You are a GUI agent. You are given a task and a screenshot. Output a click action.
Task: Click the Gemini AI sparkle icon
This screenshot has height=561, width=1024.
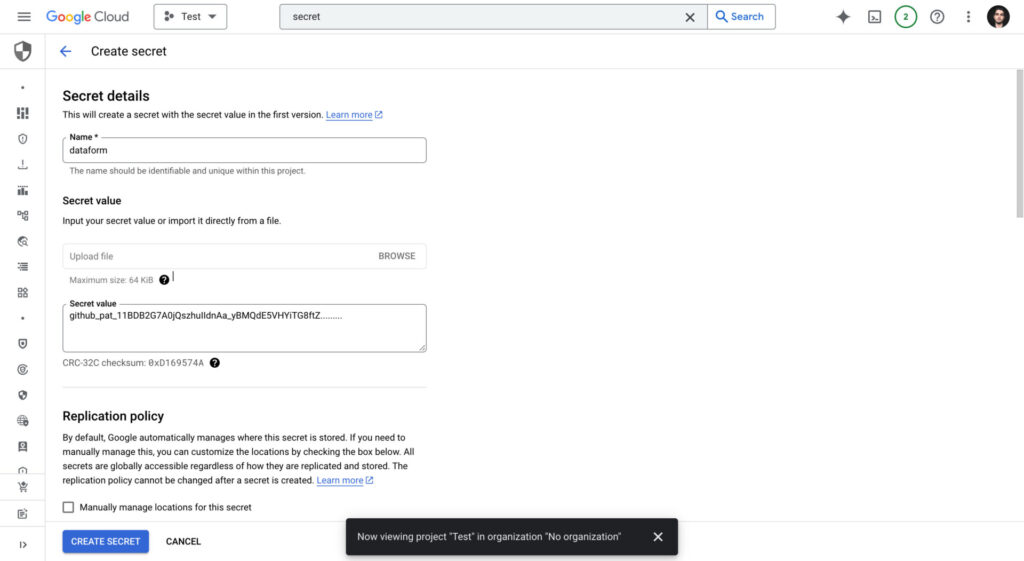(x=843, y=17)
